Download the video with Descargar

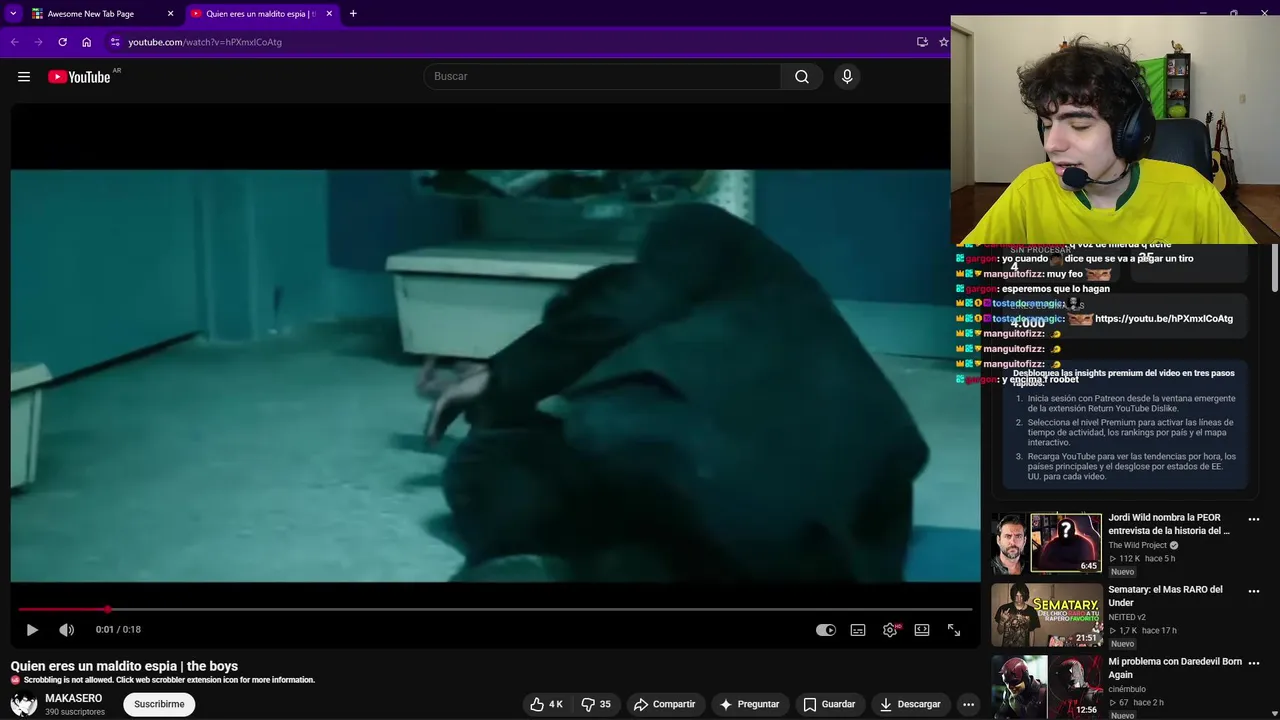910,704
